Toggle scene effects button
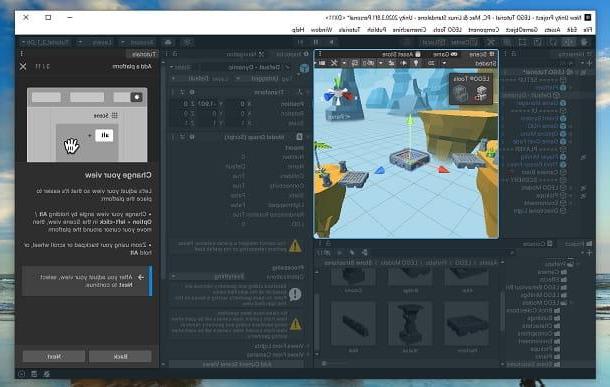Image resolution: width=610 pixels, height=387 pixels. point(391,63)
